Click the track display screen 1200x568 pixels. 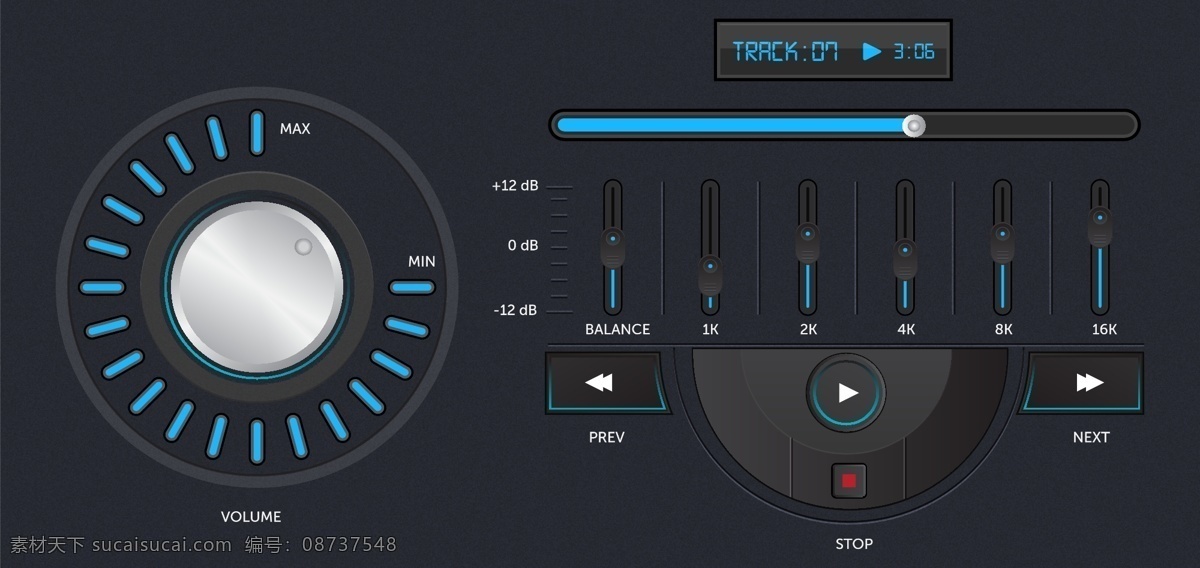click(x=833, y=50)
